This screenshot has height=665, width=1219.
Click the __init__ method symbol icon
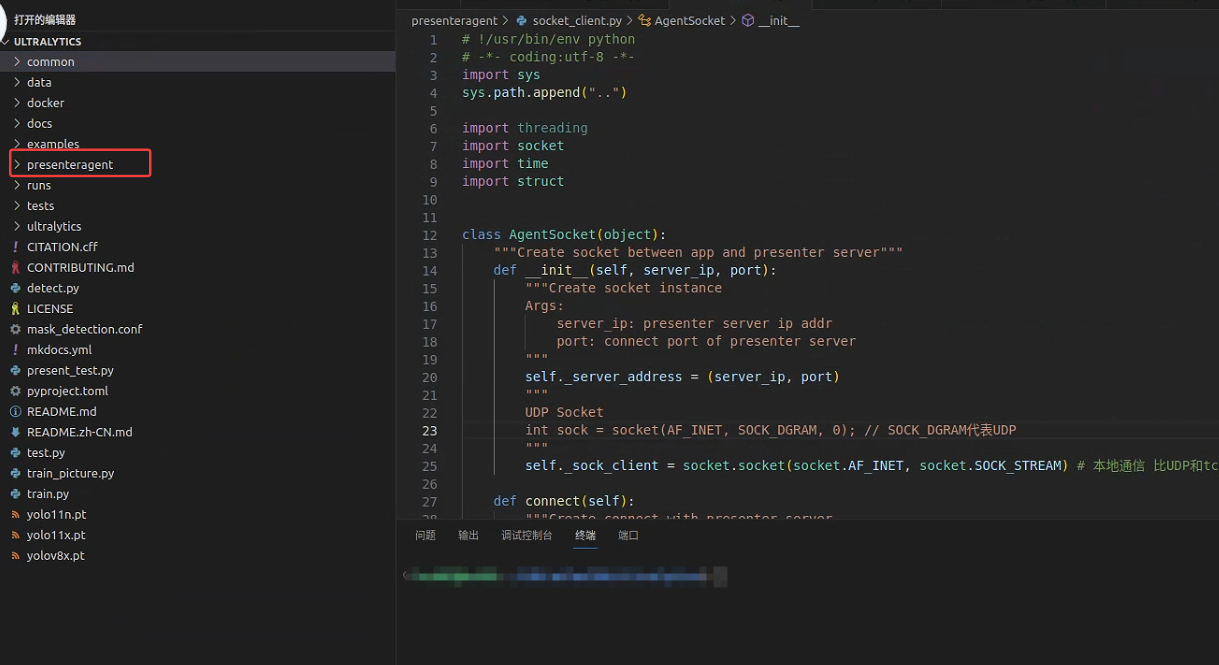coord(747,20)
